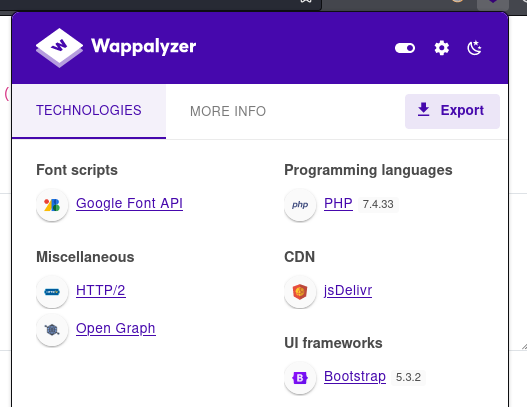The image size is (527, 407).
Task: Switch to dark mode moon icon
Action: click(474, 48)
